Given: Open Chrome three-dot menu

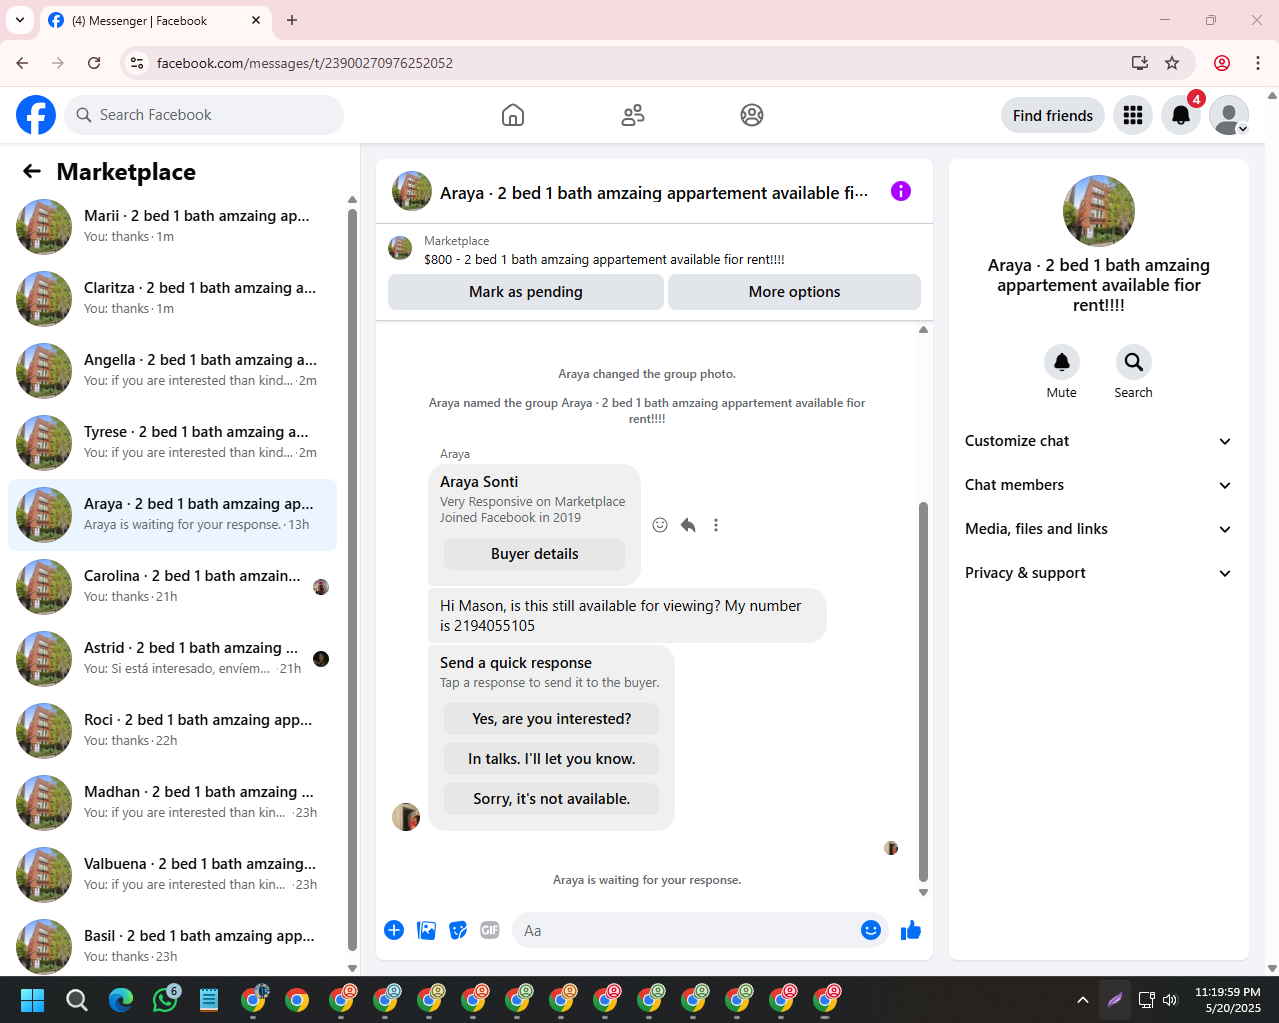Looking at the screenshot, I should coord(1258,63).
